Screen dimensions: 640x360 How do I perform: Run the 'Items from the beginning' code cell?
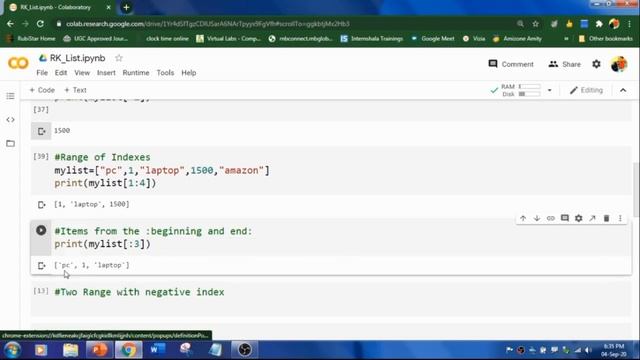(x=41, y=230)
